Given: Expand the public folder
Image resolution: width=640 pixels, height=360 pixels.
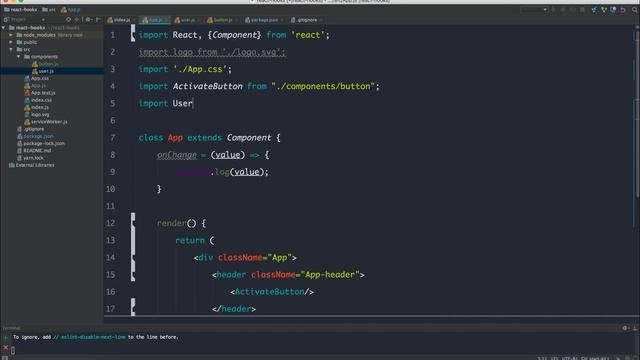Looking at the screenshot, I should coord(11,42).
